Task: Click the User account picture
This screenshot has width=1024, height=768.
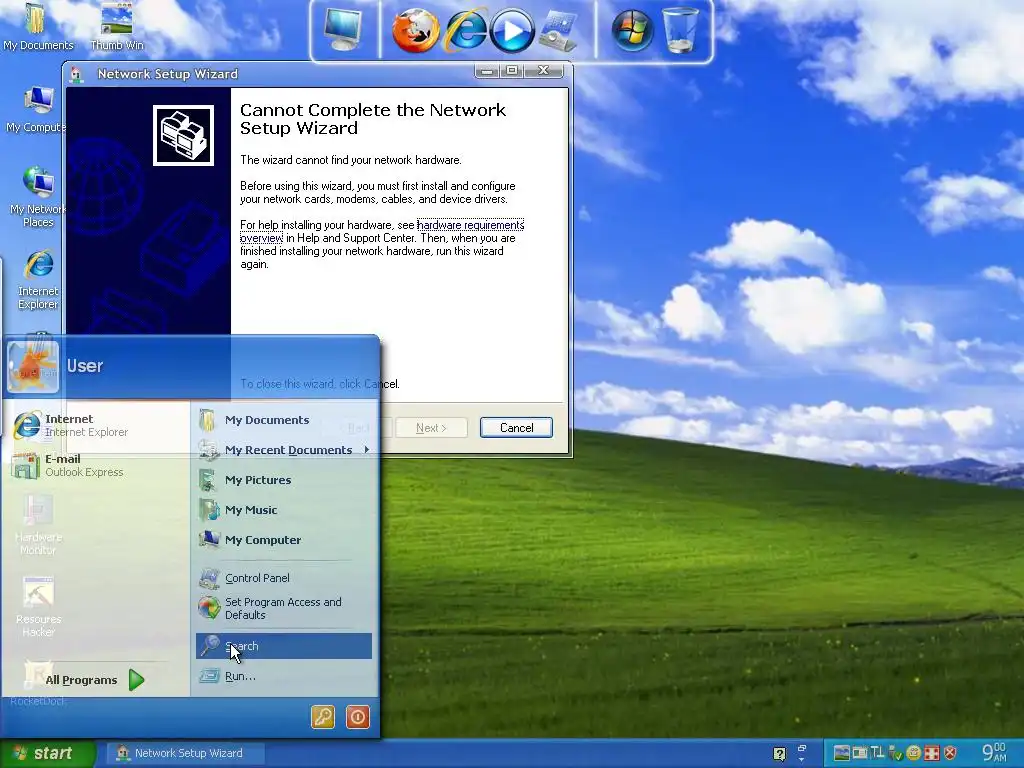Action: pos(33,366)
